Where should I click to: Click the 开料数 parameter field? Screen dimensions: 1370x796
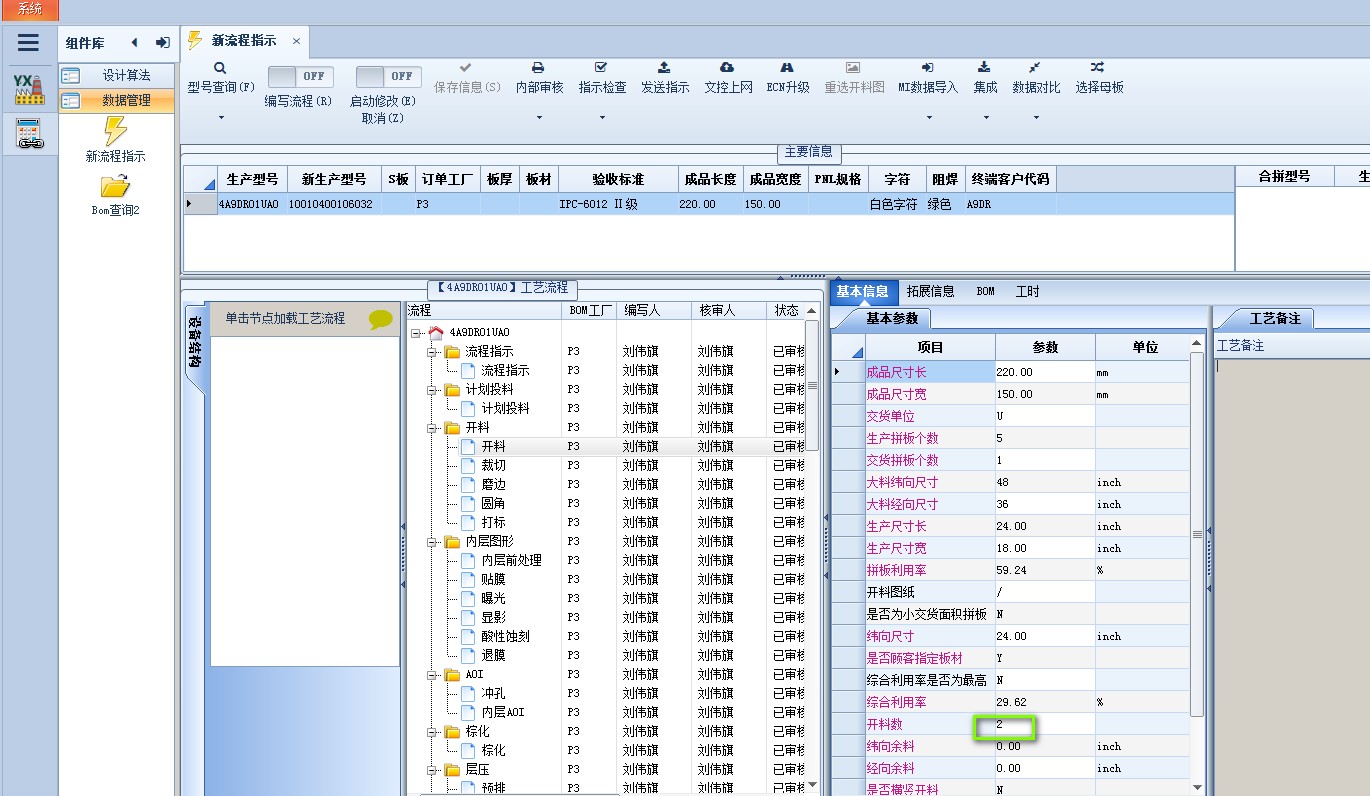[x=1045, y=723]
